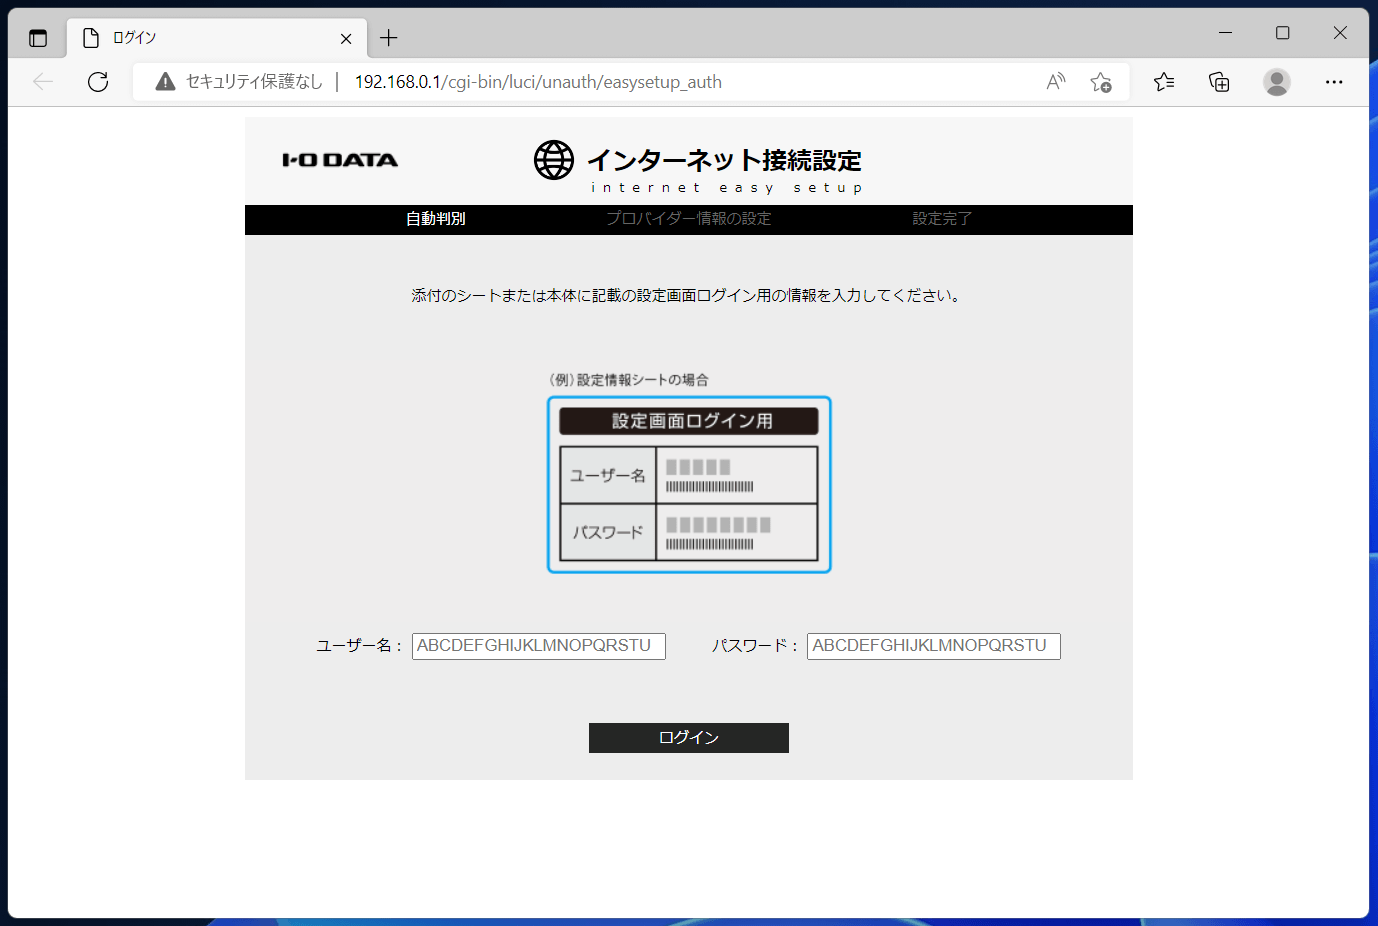Open the Favorites list icon
The height and width of the screenshot is (926, 1378).
click(x=1164, y=82)
